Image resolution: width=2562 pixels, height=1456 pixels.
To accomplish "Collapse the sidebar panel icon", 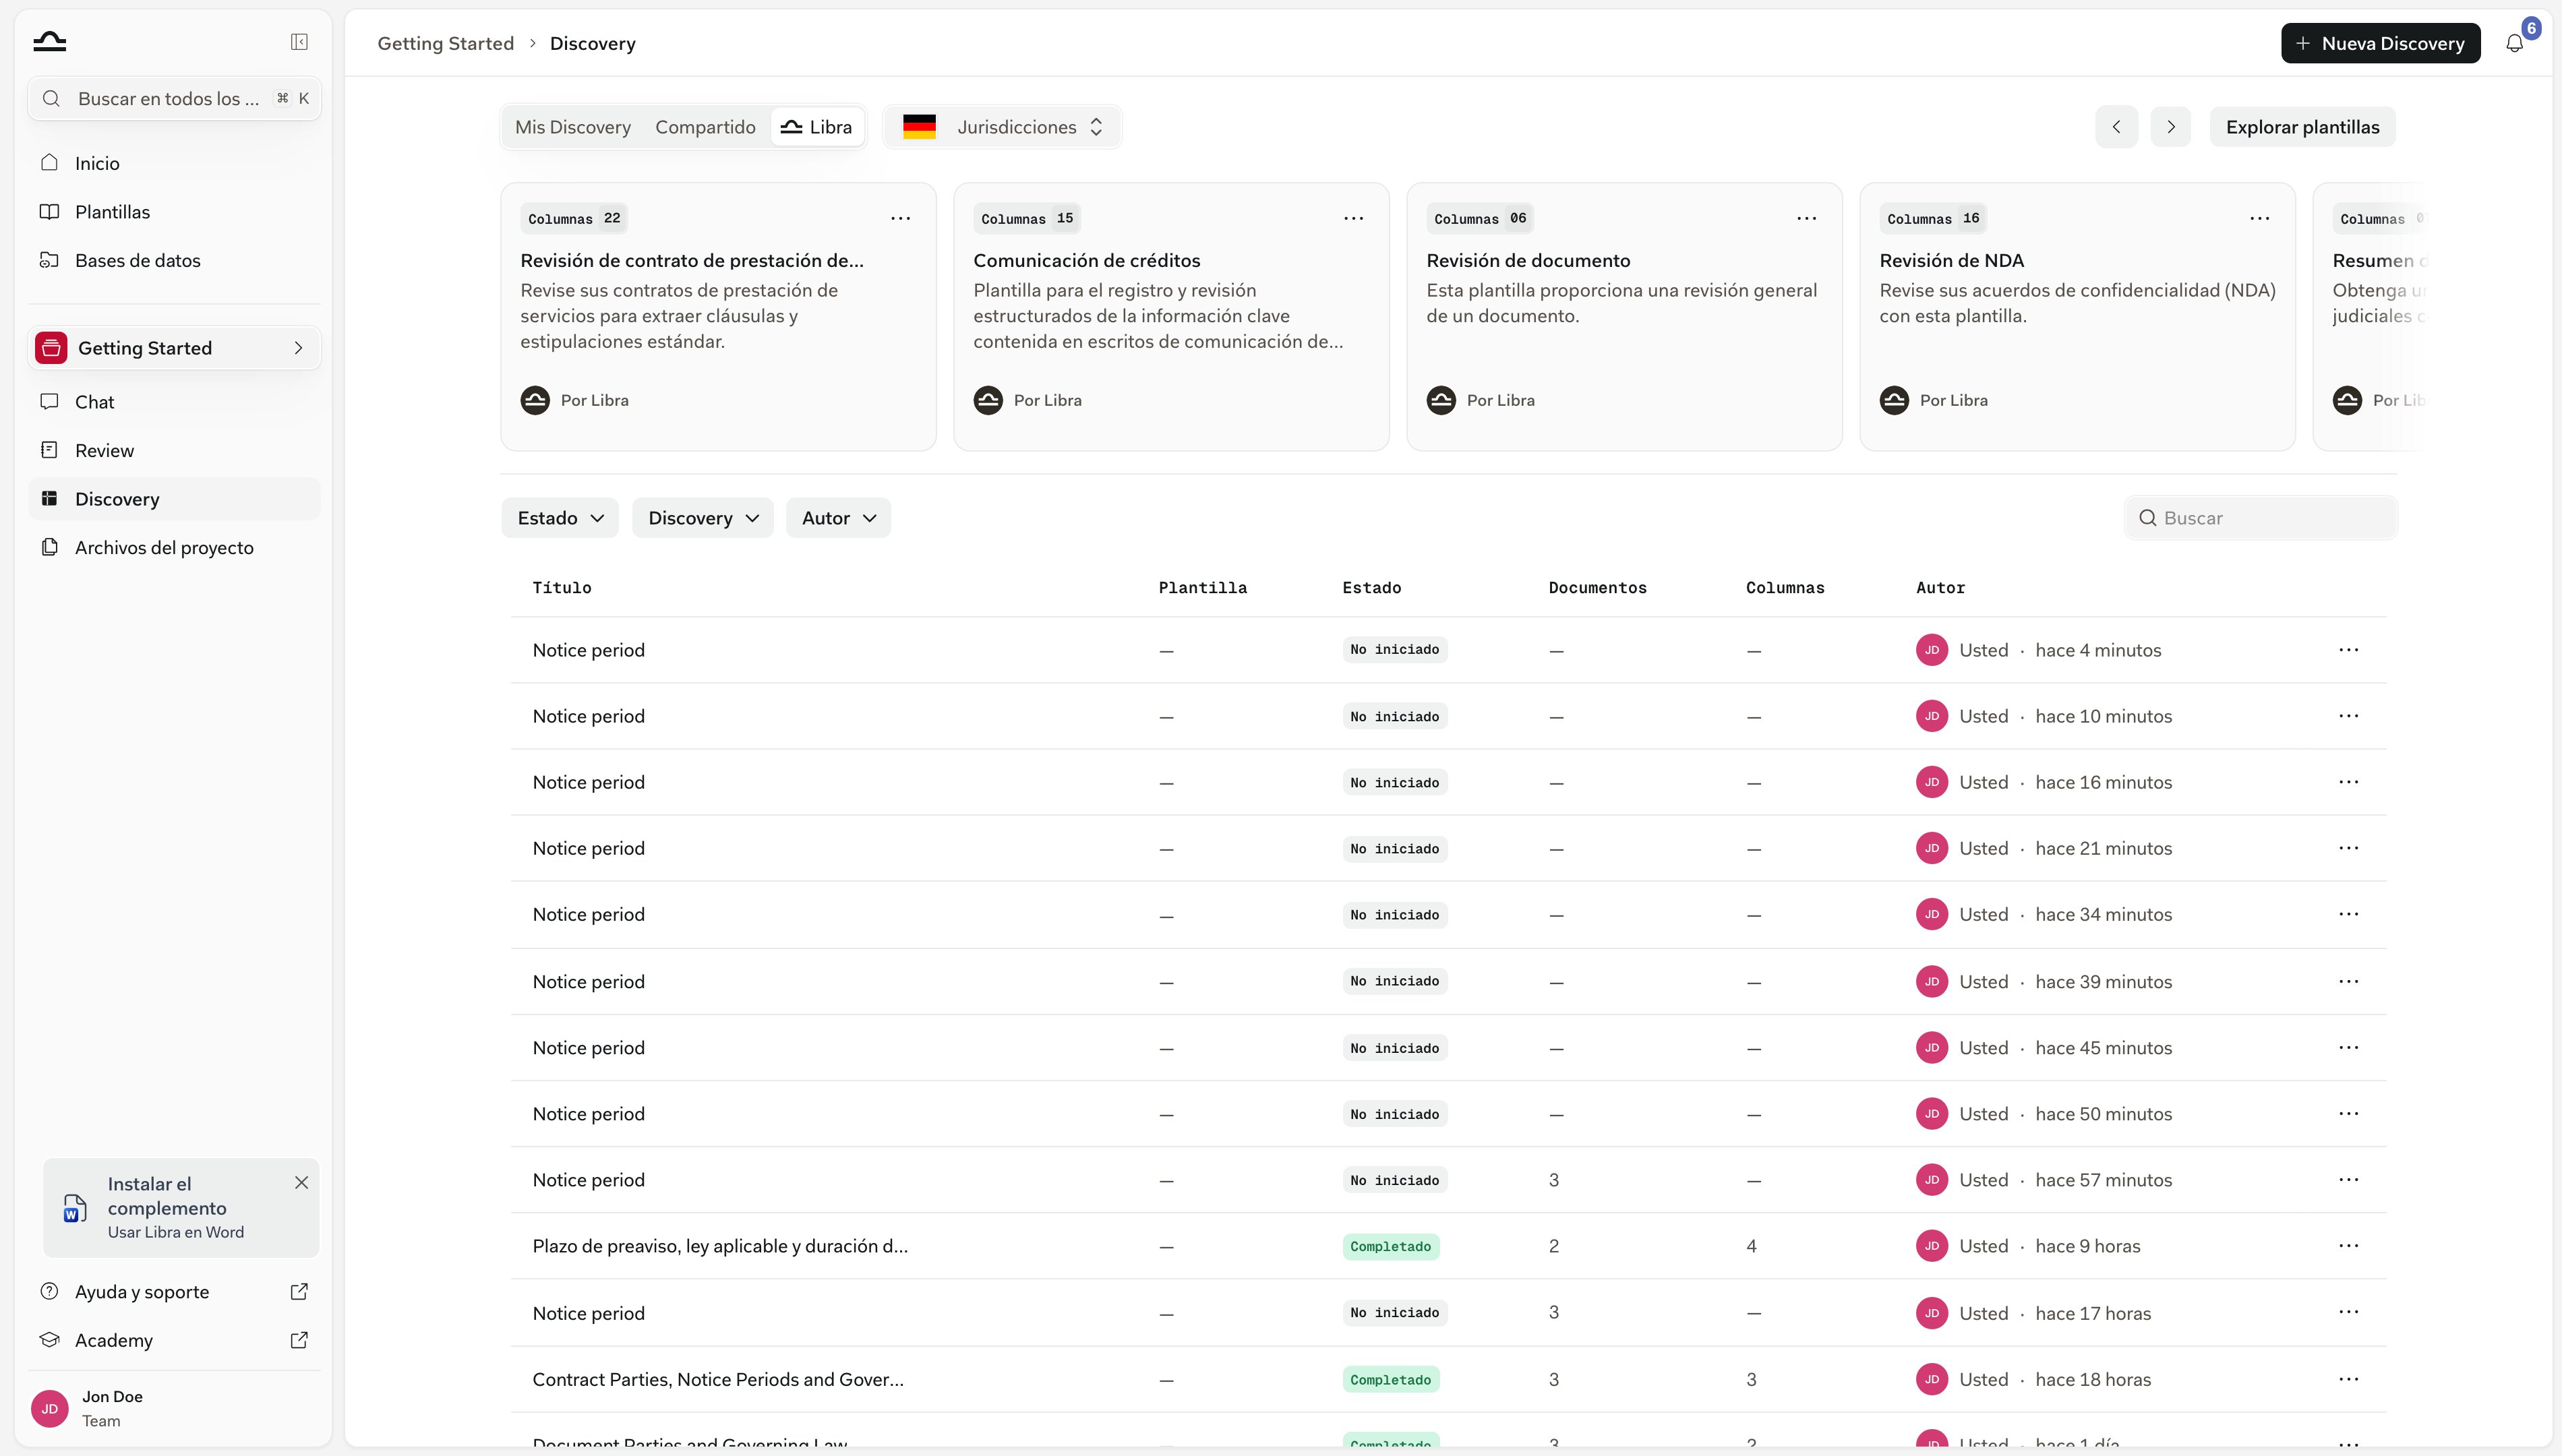I will coord(299,42).
